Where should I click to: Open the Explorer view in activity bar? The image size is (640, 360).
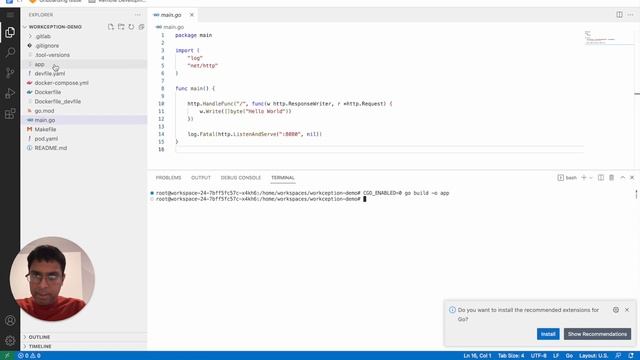[x=10, y=32]
